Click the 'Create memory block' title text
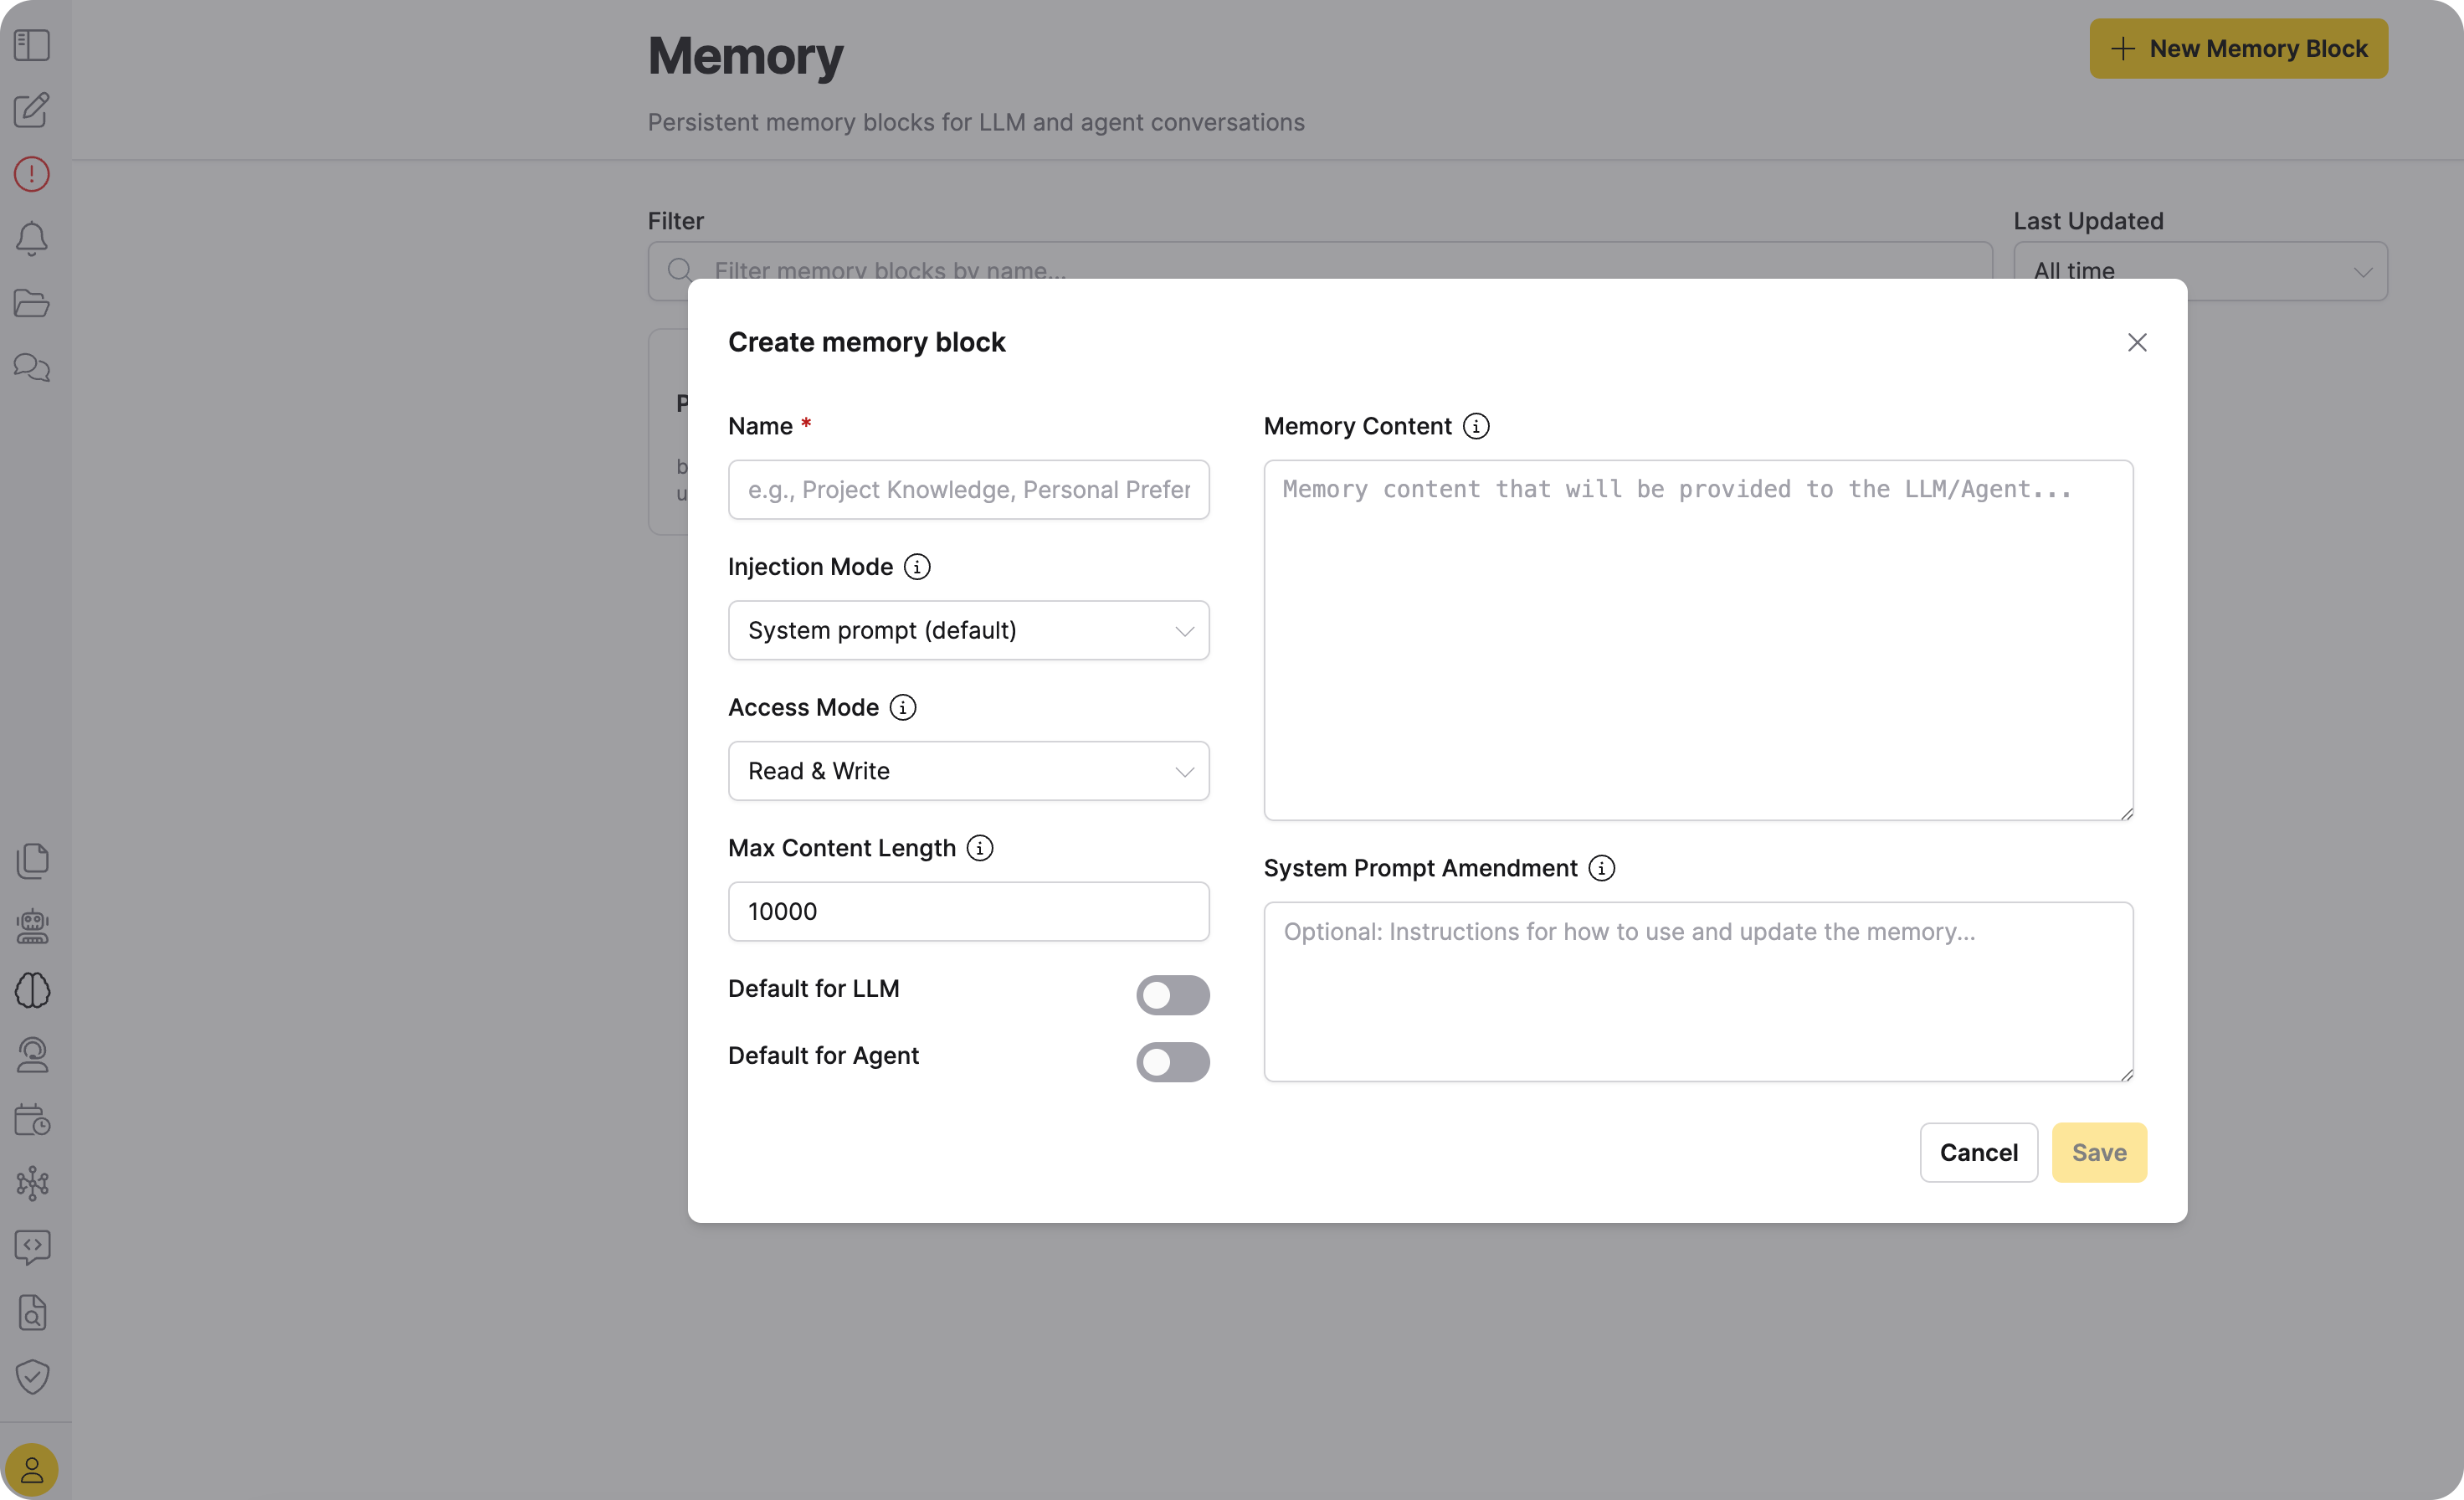The width and height of the screenshot is (2464, 1500). click(x=866, y=342)
